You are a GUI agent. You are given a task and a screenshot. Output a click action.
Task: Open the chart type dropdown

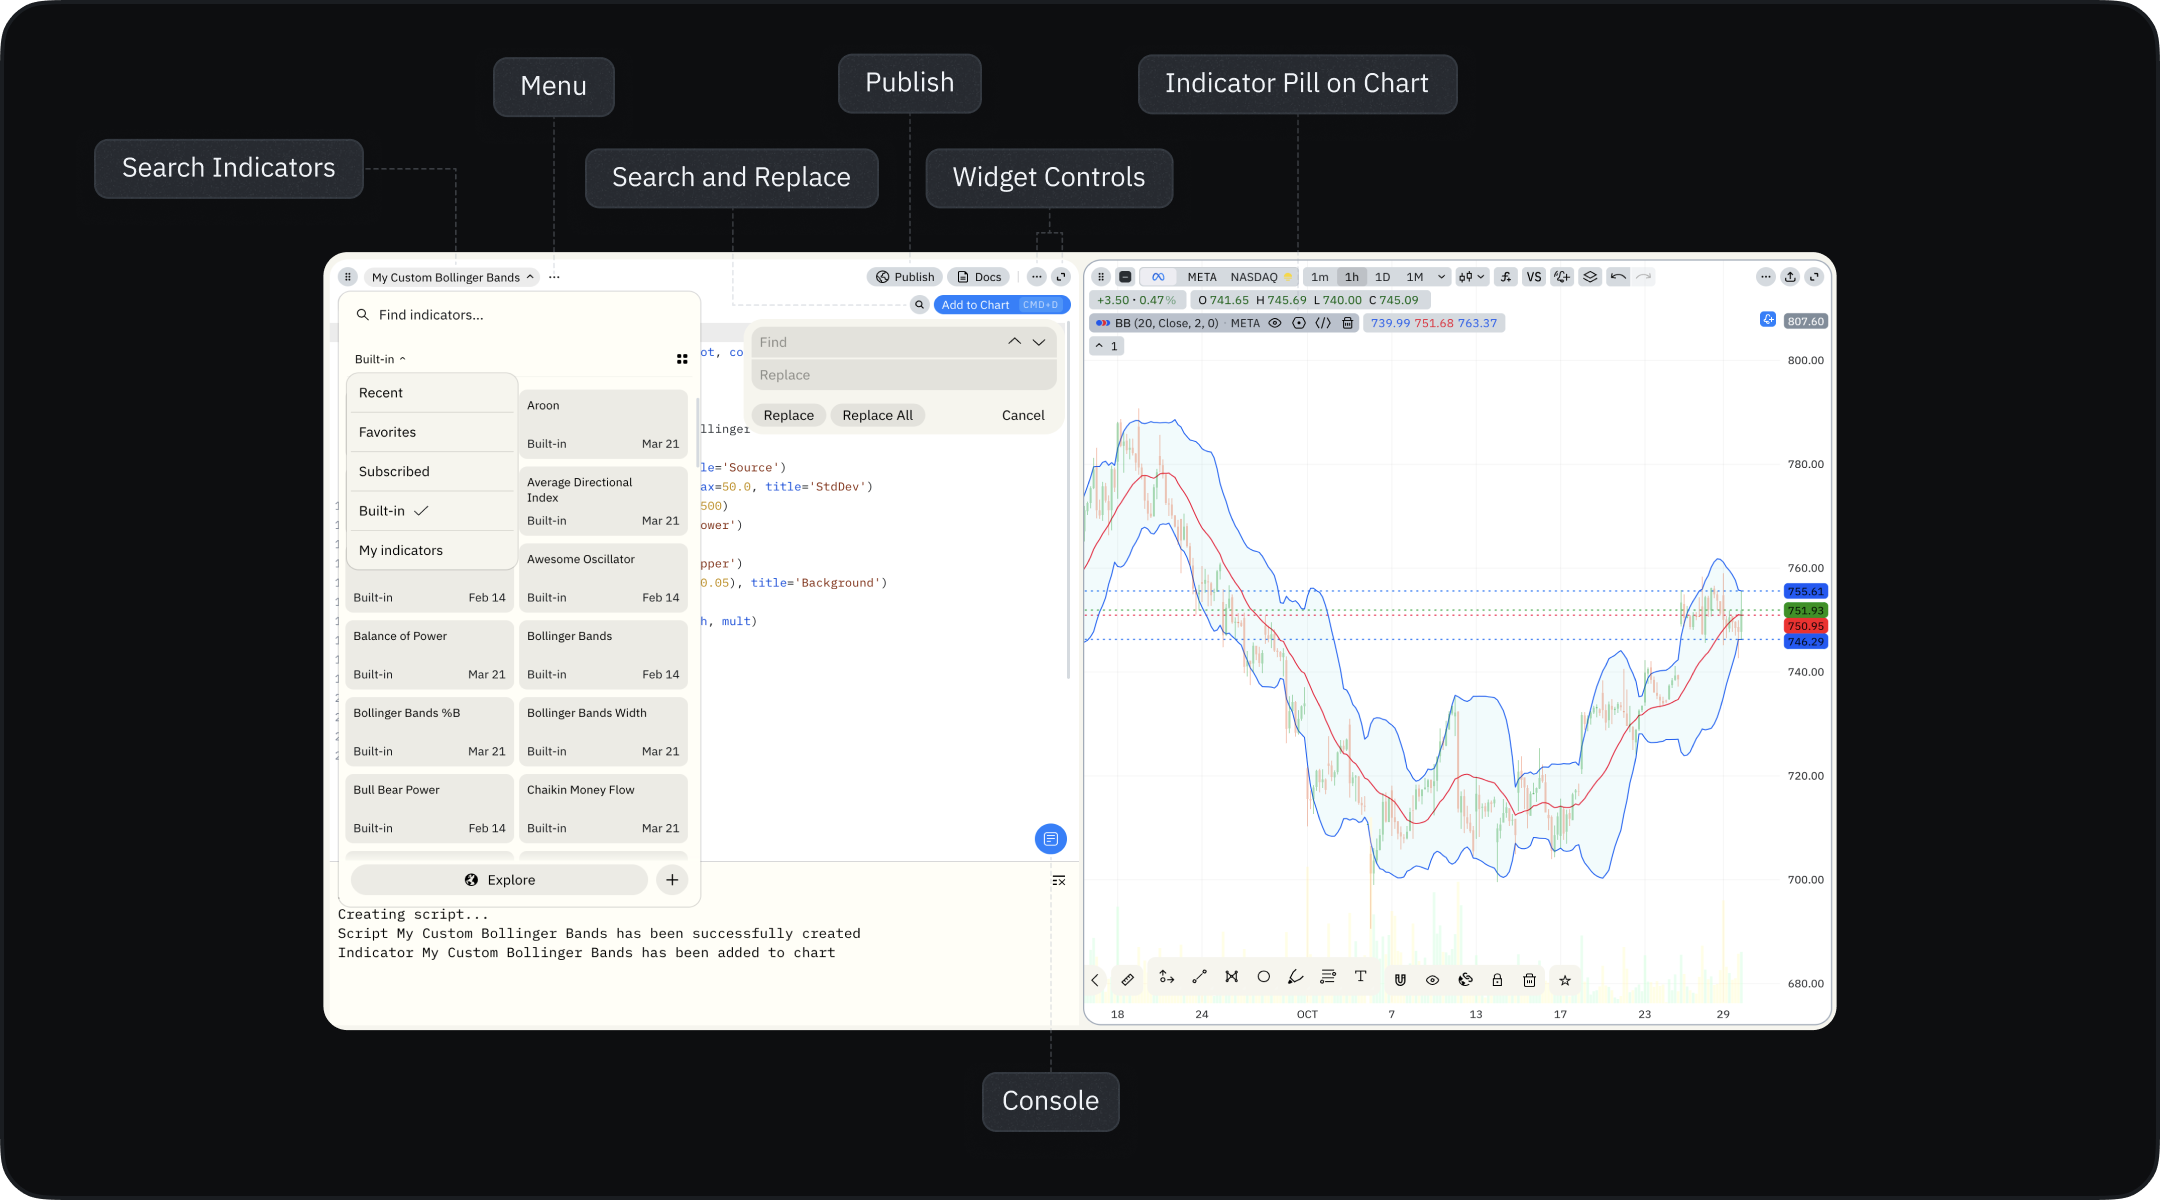[1471, 277]
